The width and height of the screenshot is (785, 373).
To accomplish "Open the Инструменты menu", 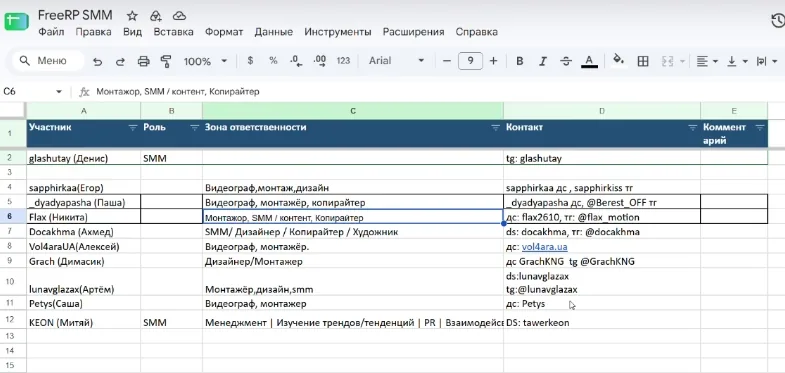I will (x=338, y=32).
